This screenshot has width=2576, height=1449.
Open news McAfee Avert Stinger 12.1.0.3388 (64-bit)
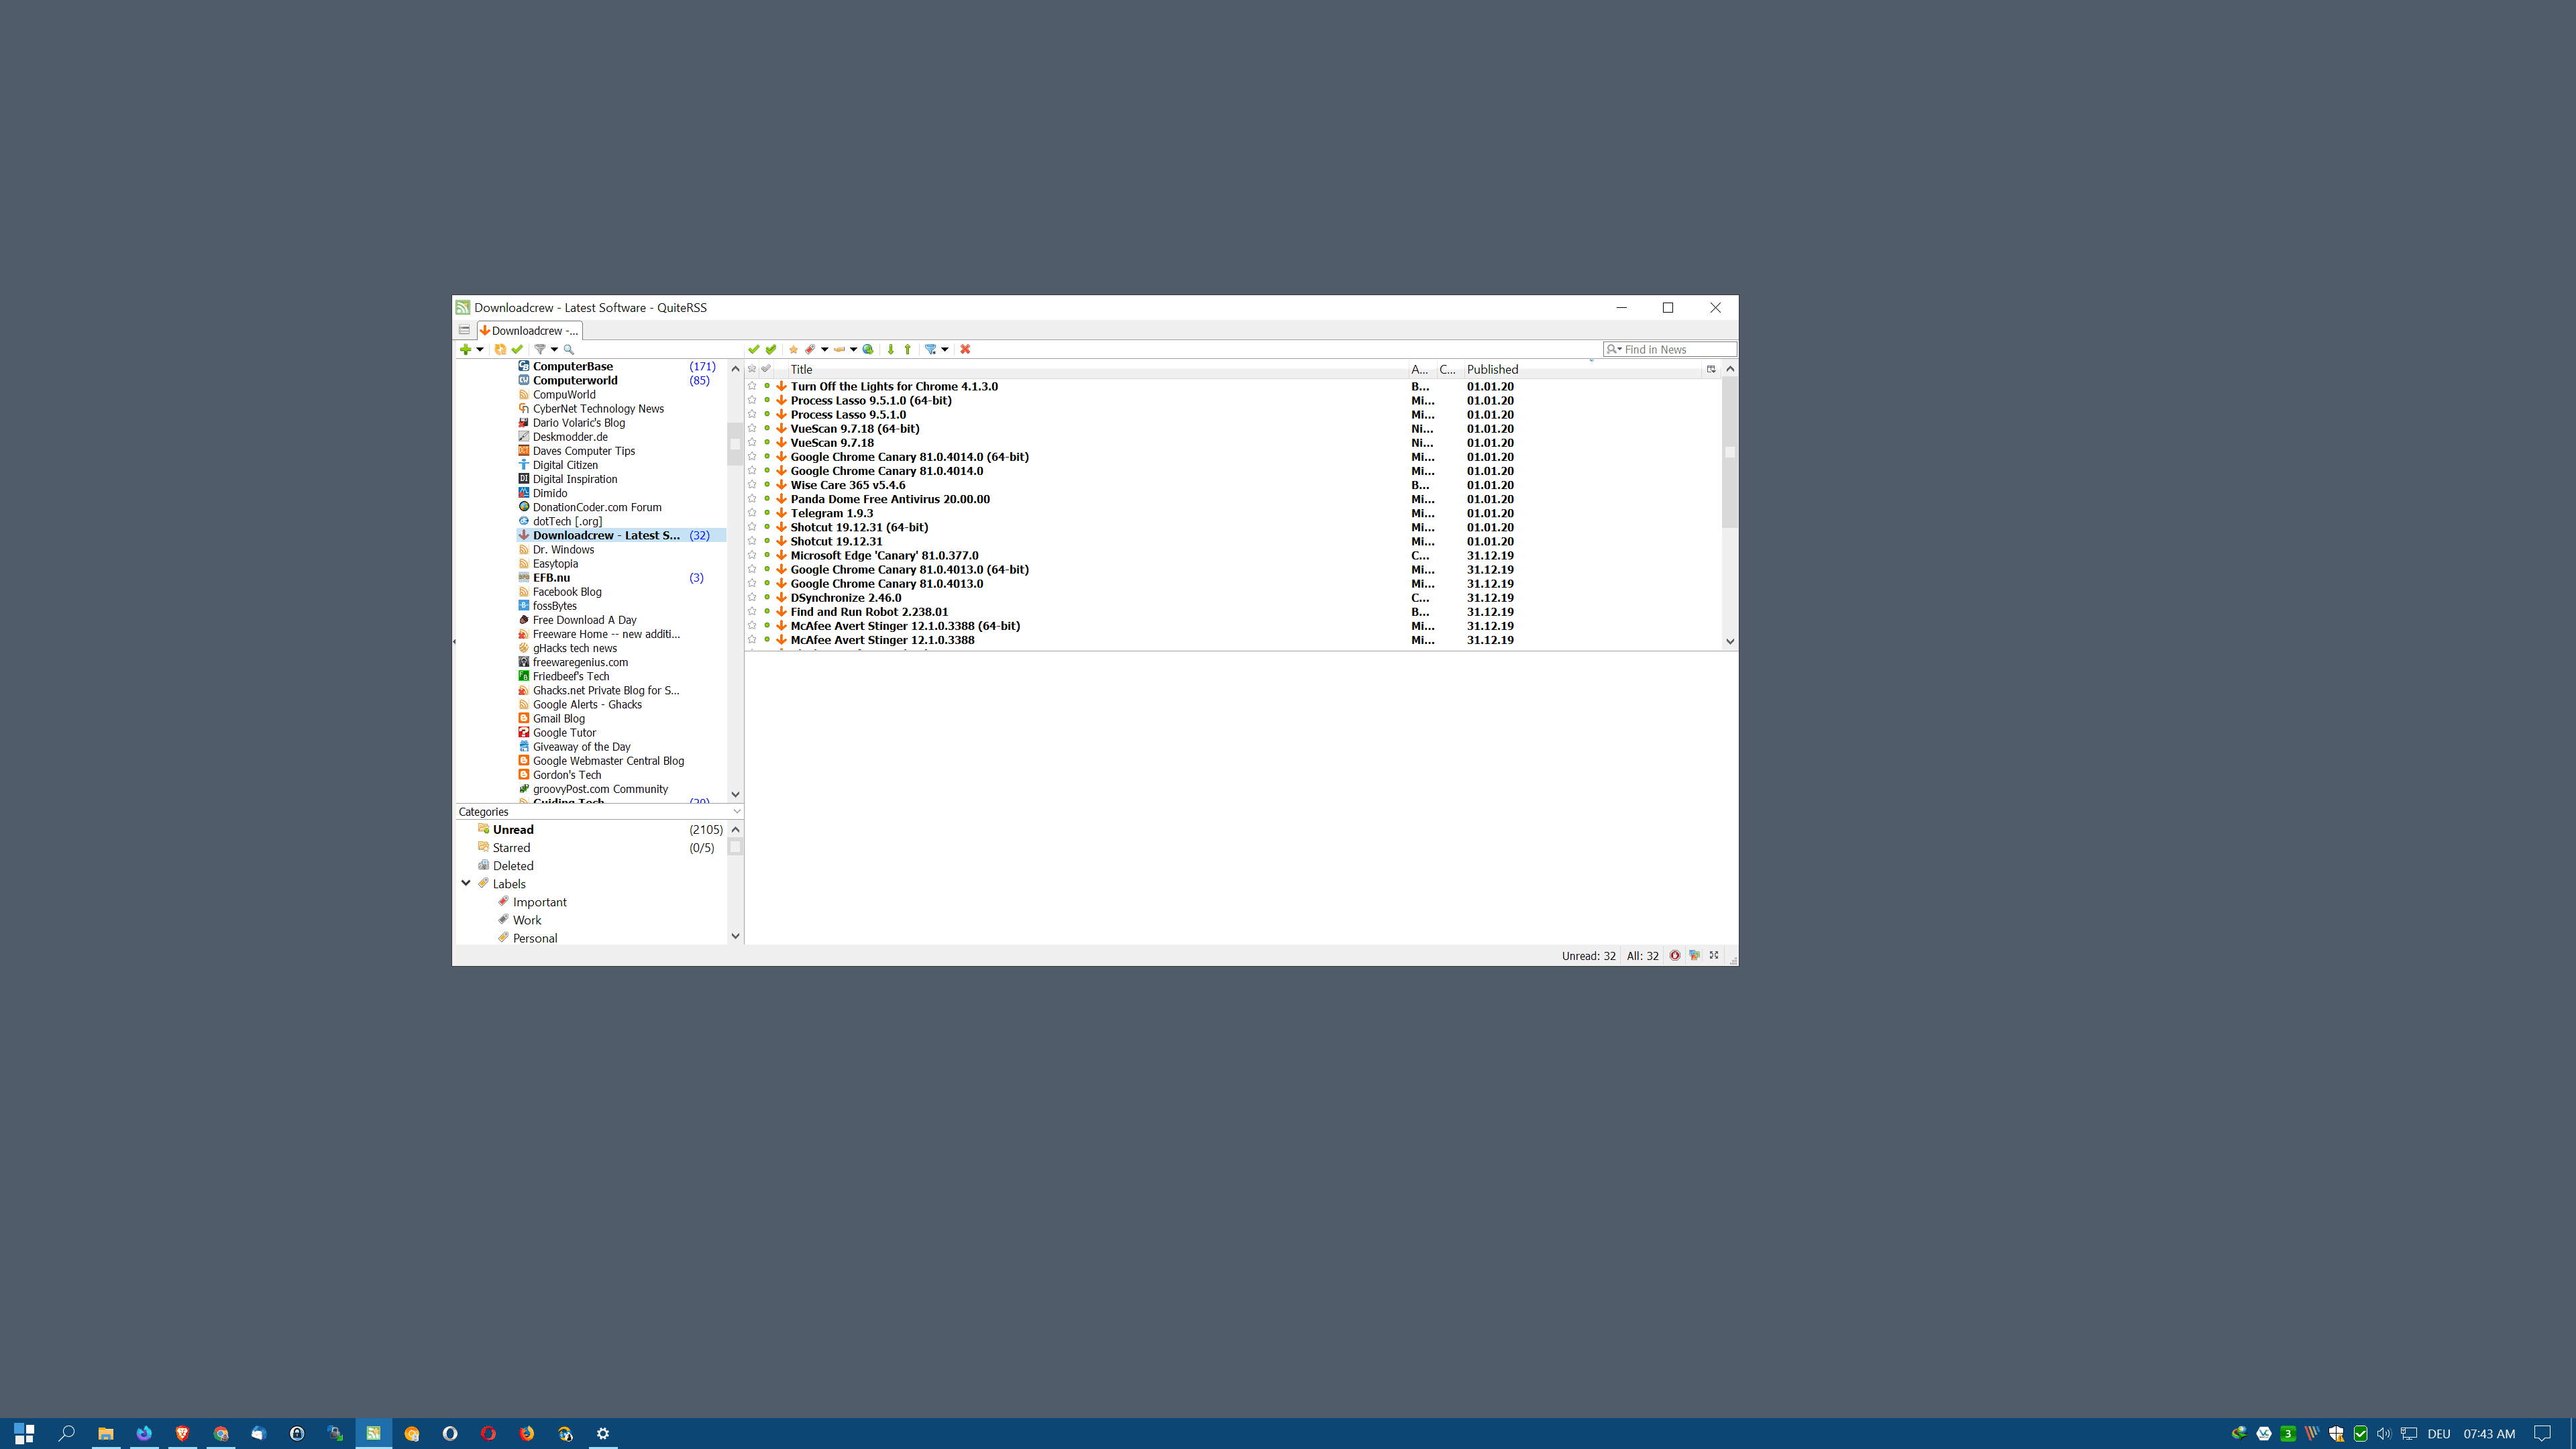click(x=905, y=626)
